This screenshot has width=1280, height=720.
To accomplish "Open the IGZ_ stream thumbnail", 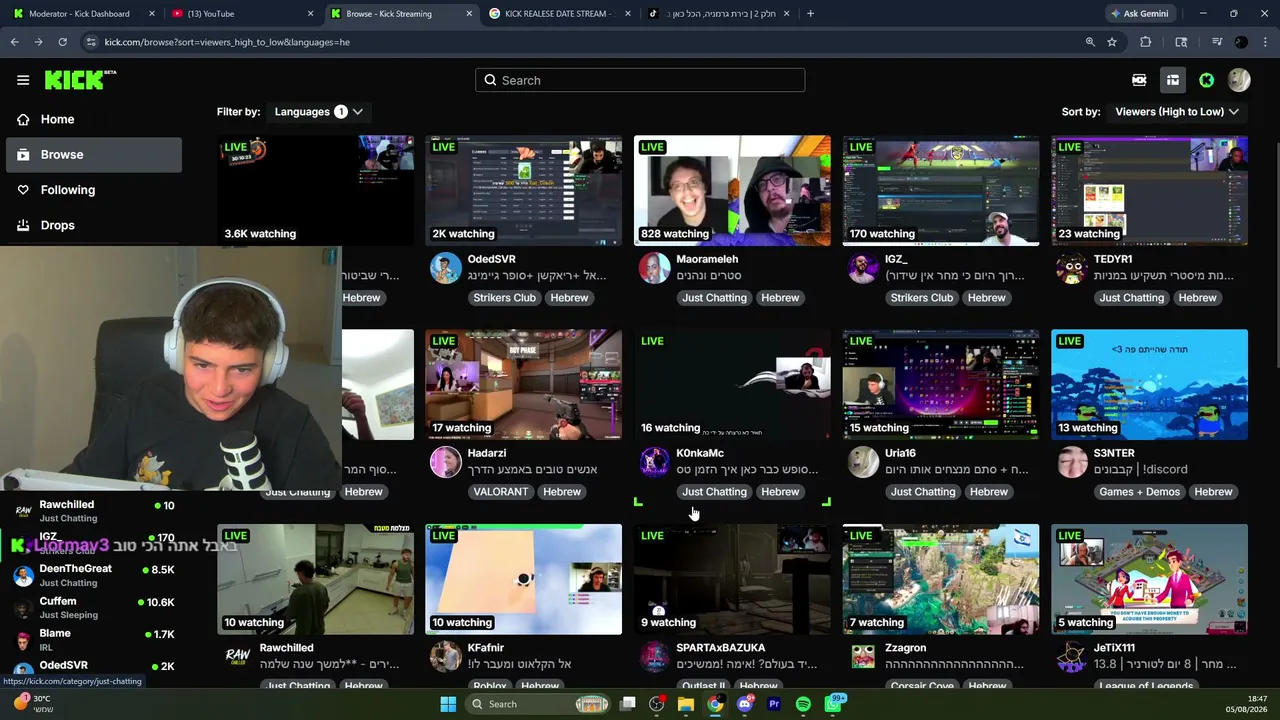I will point(941,190).
